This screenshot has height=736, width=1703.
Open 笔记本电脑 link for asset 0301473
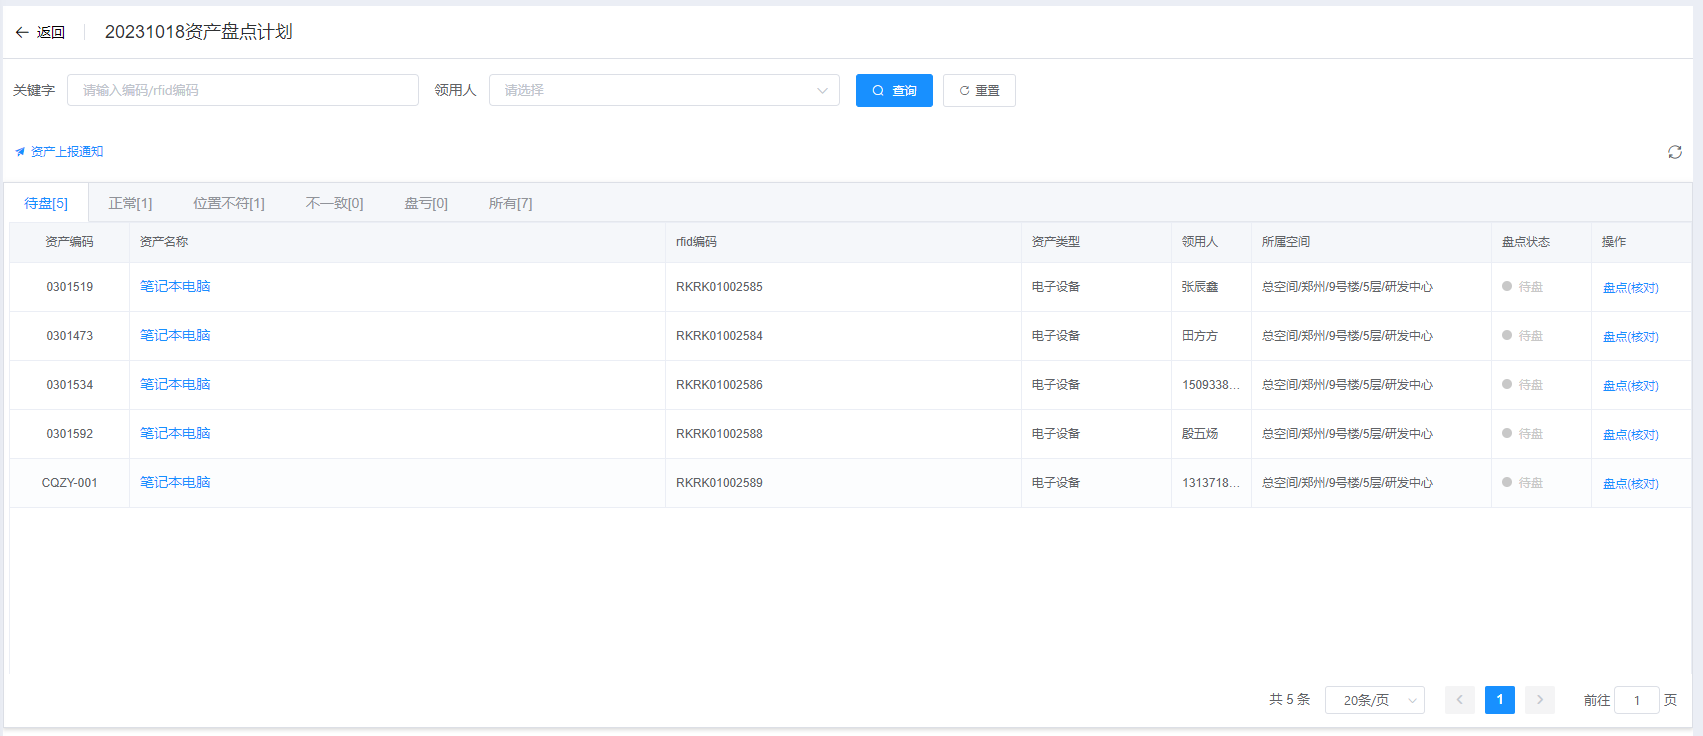[x=175, y=335]
